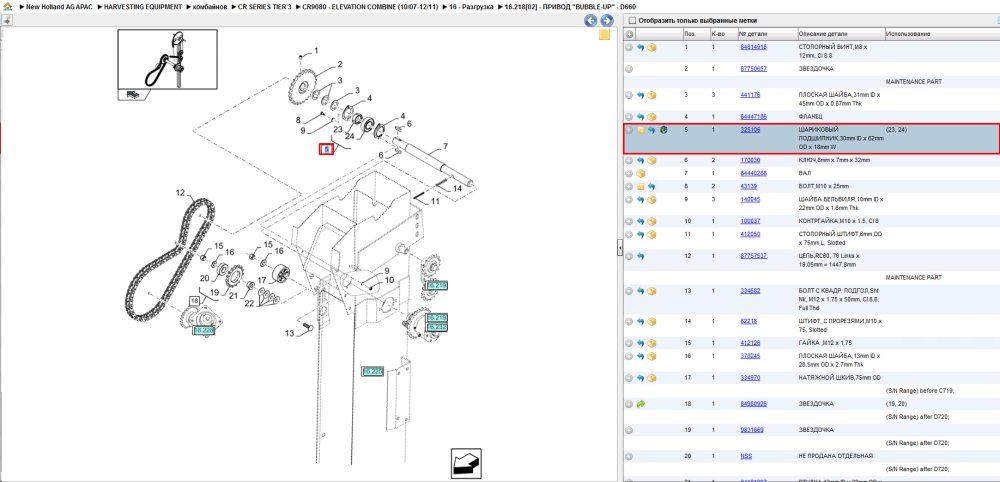Select callout 5 on the diagram
This screenshot has height=482, width=1000.
click(x=326, y=149)
